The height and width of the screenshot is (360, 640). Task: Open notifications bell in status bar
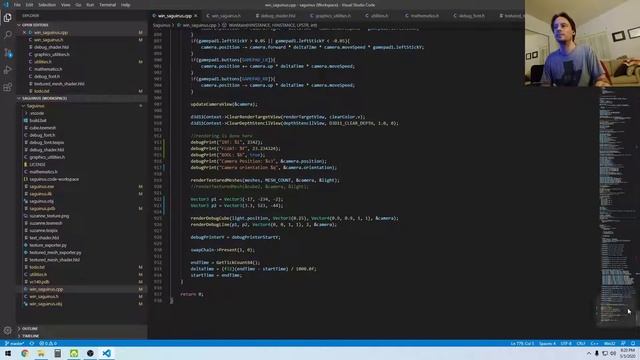point(633,343)
